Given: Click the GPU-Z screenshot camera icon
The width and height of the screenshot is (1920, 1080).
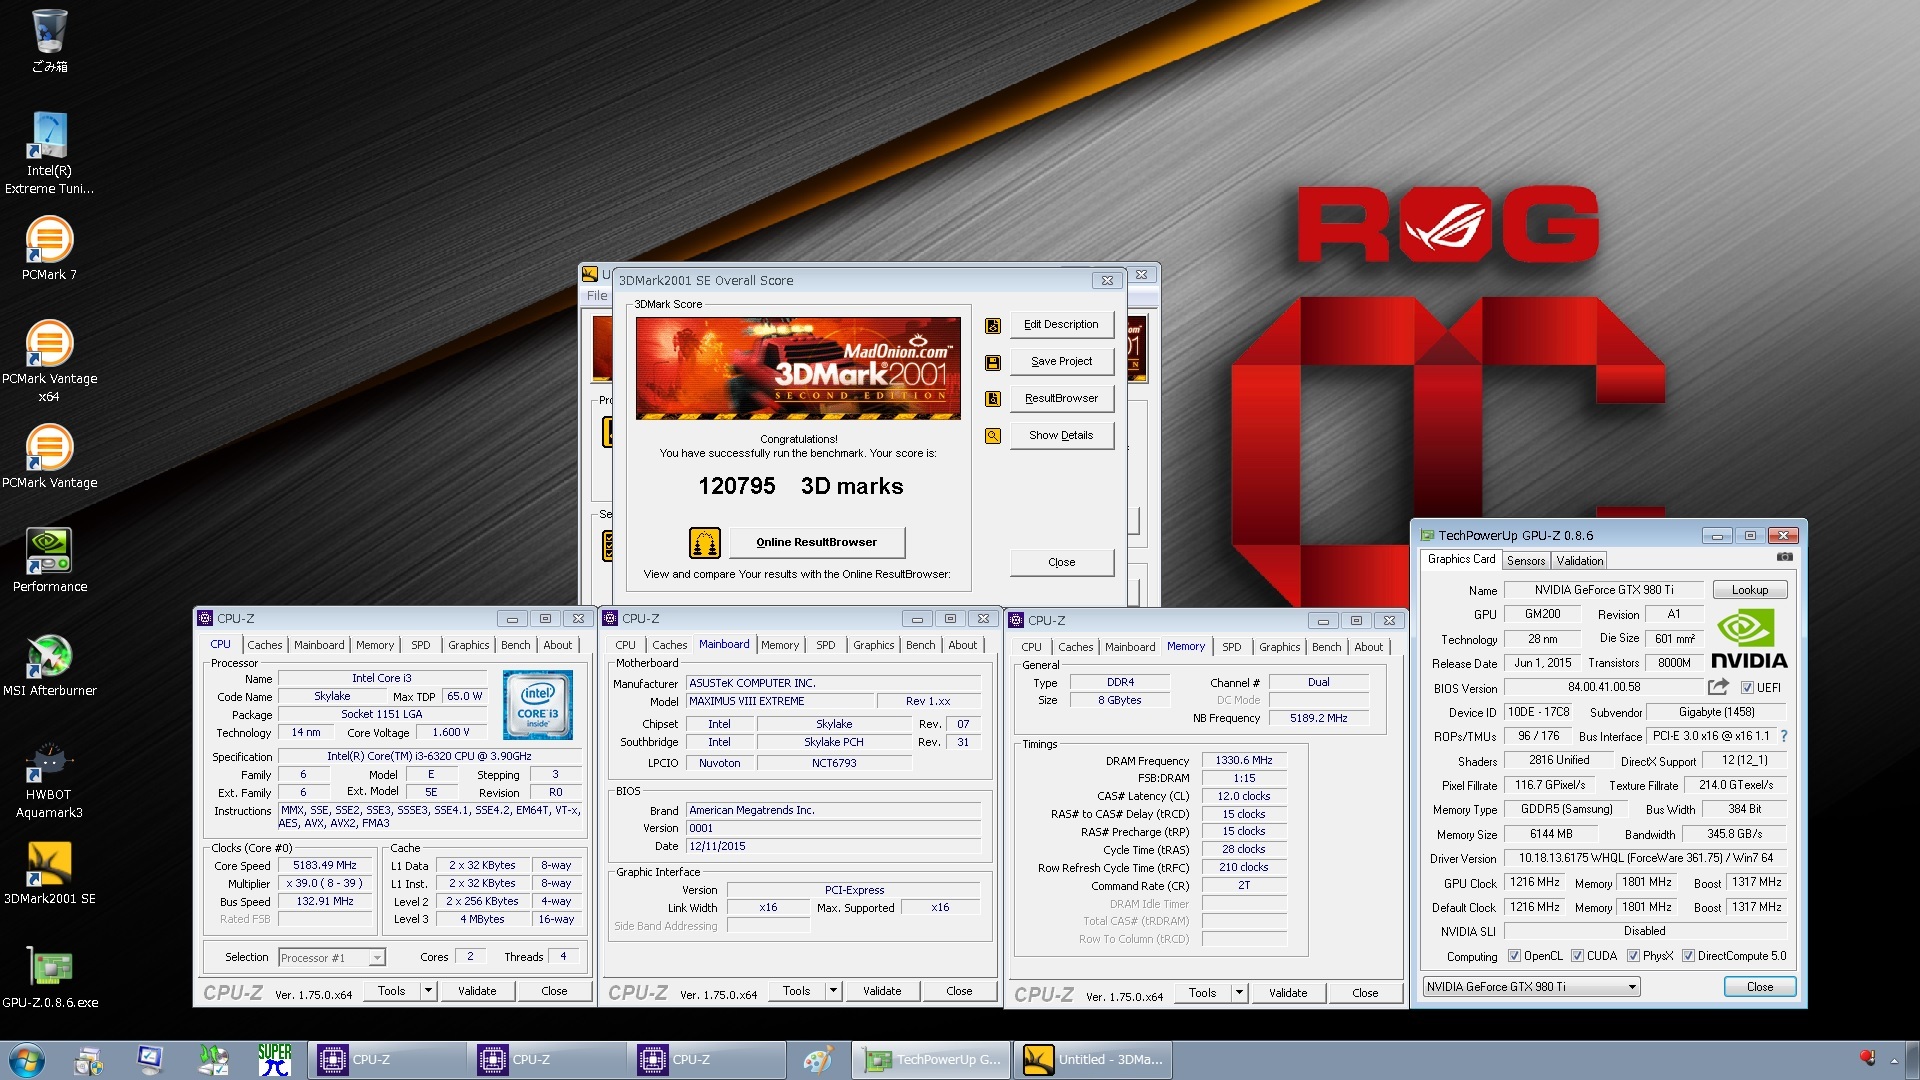Looking at the screenshot, I should (1784, 557).
